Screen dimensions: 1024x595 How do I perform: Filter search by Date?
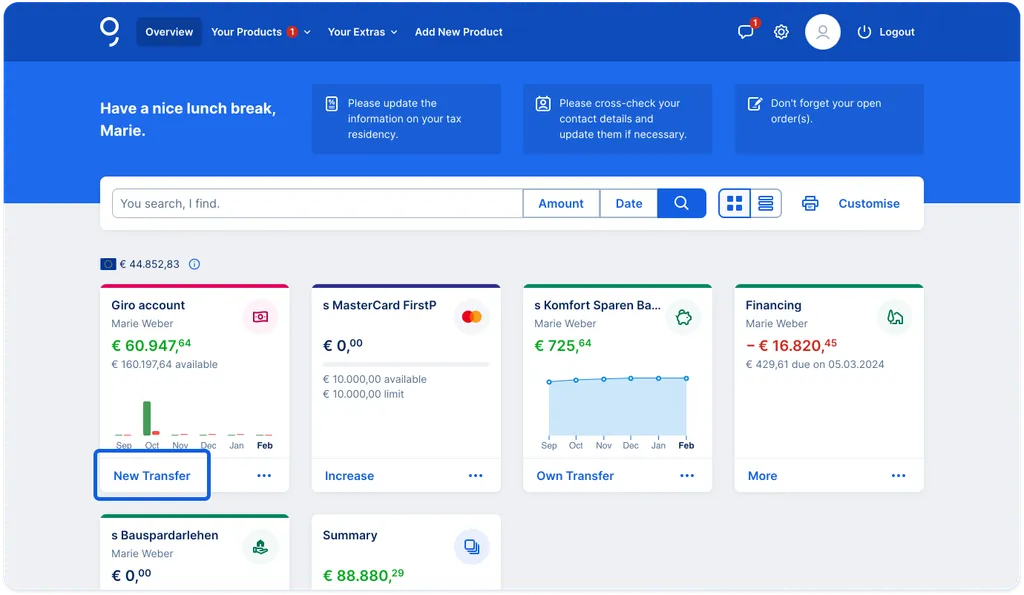[629, 203]
